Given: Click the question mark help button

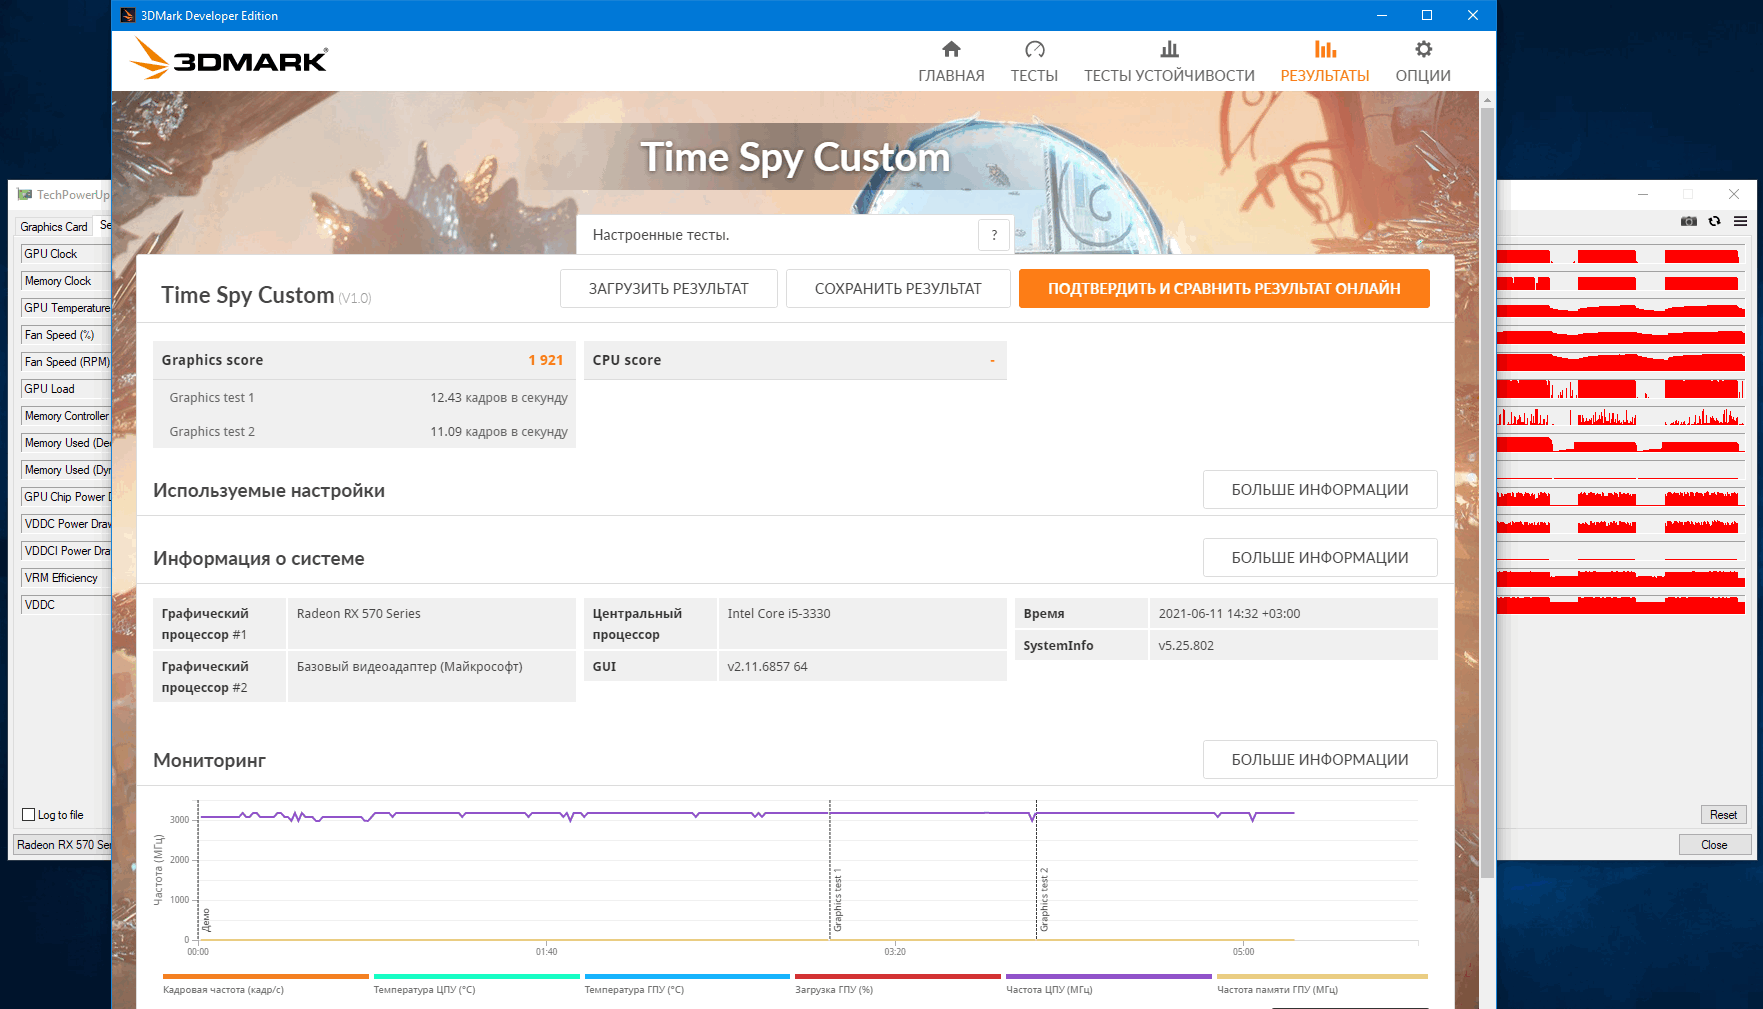Looking at the screenshot, I should point(994,235).
